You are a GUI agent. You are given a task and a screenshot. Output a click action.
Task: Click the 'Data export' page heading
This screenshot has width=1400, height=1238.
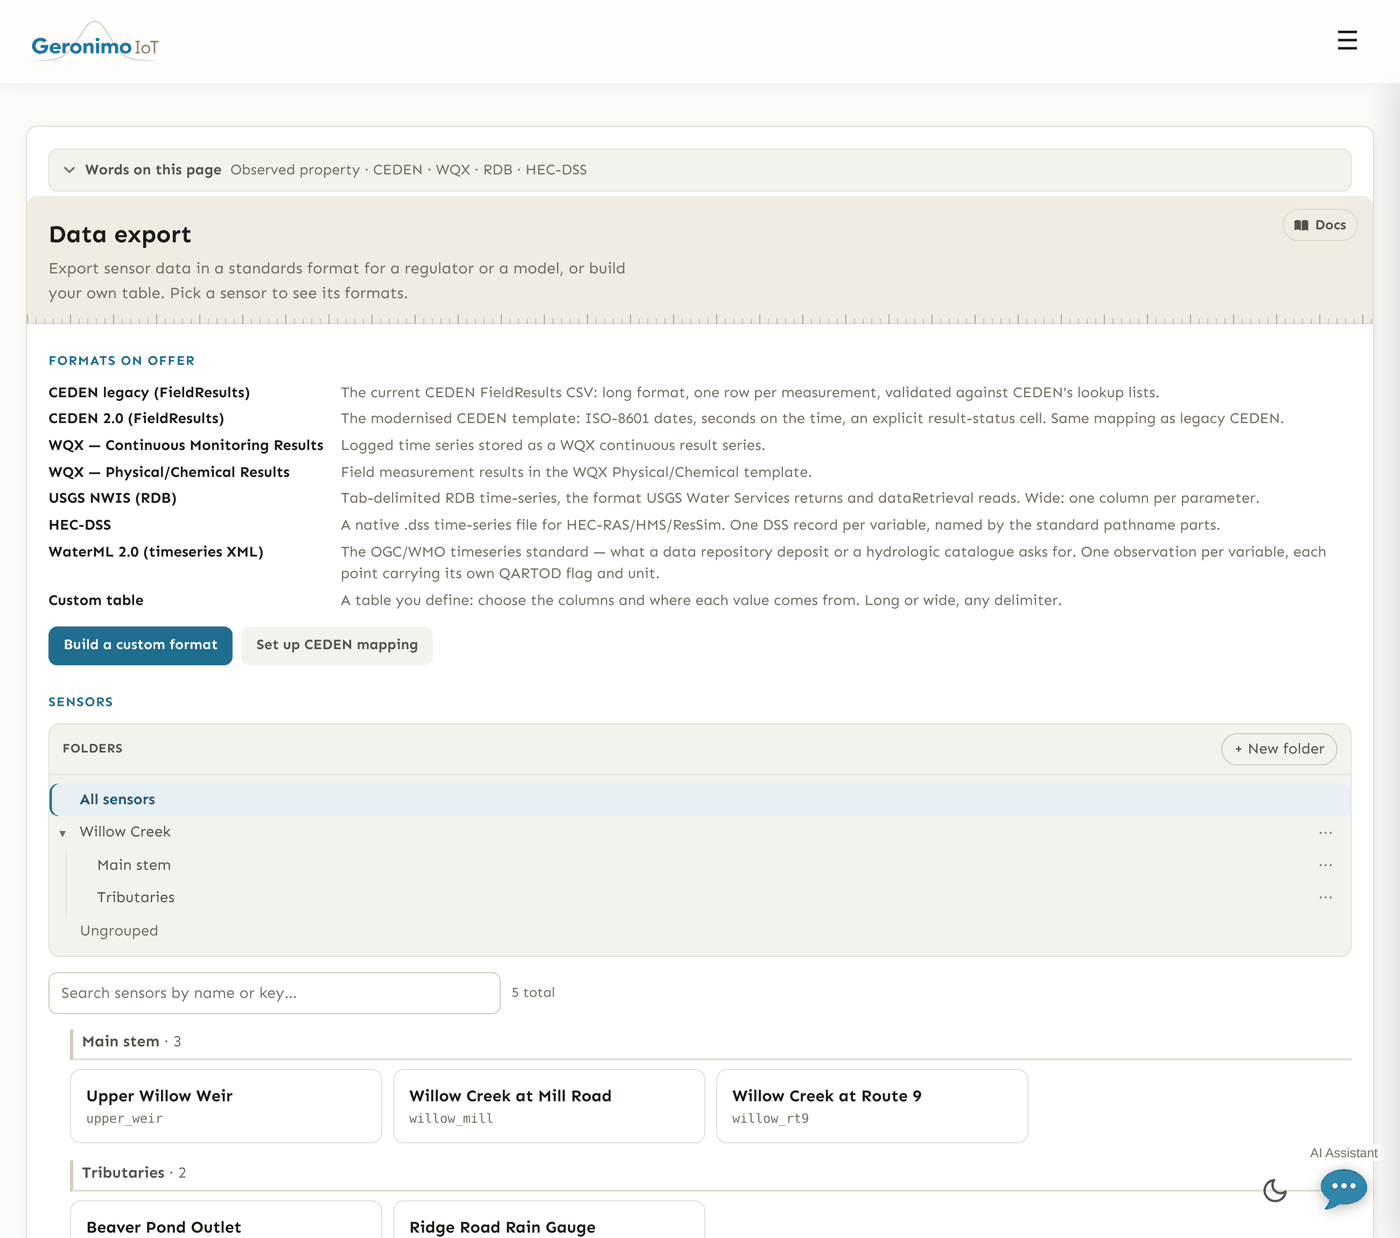[120, 235]
